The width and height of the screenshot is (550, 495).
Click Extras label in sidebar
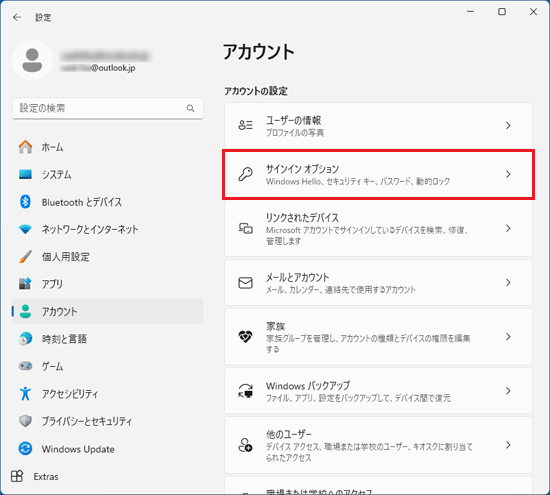(46, 476)
